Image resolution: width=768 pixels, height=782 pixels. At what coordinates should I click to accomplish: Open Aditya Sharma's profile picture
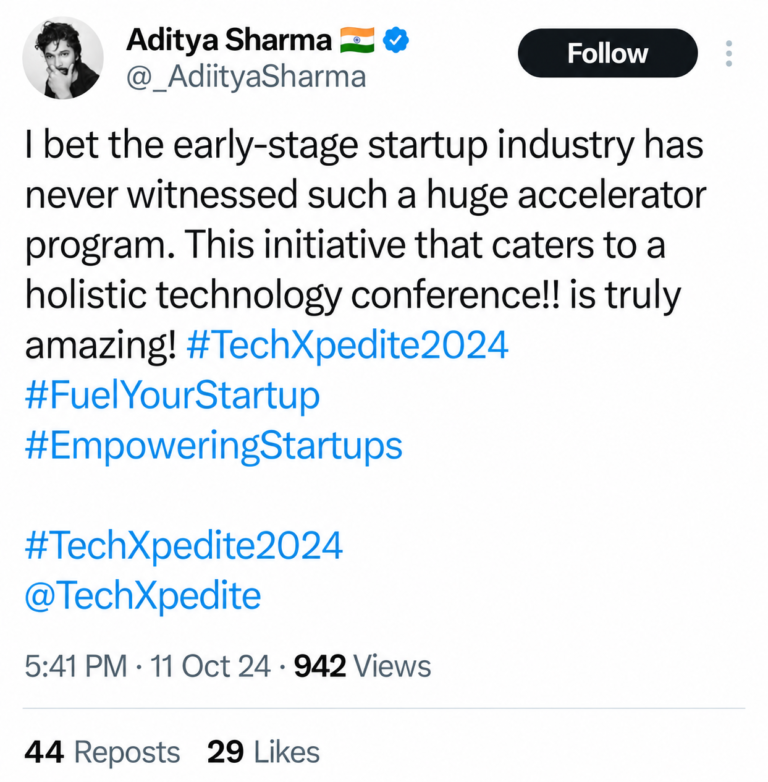pos(63,57)
